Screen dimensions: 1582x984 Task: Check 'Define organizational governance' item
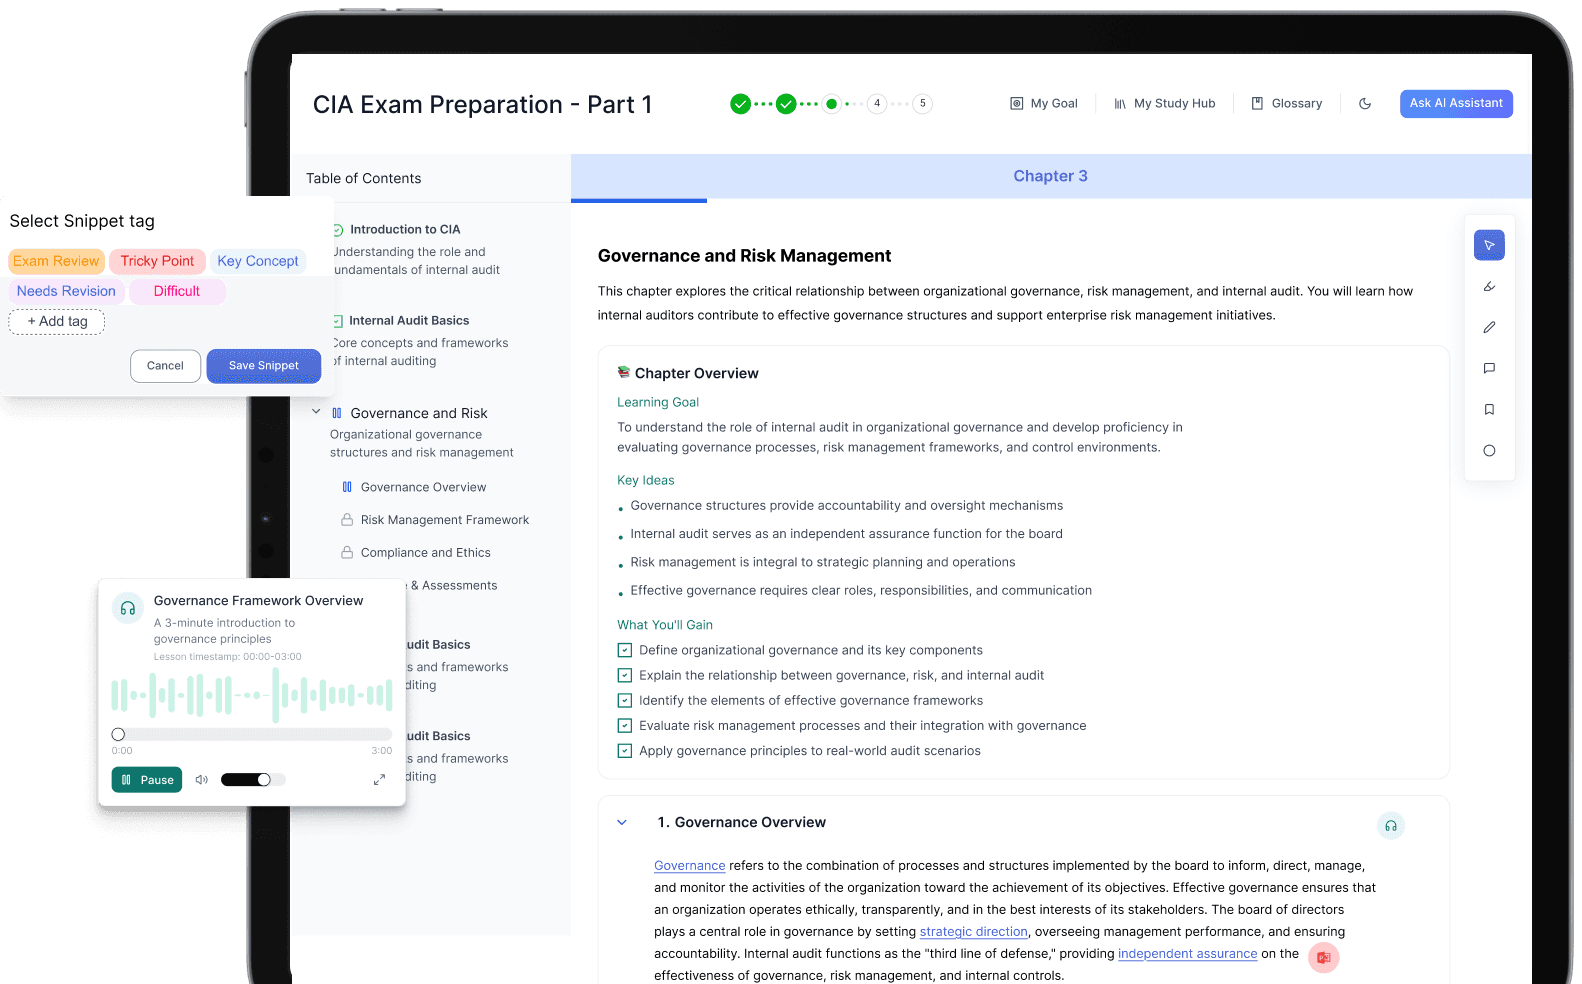[x=625, y=650]
